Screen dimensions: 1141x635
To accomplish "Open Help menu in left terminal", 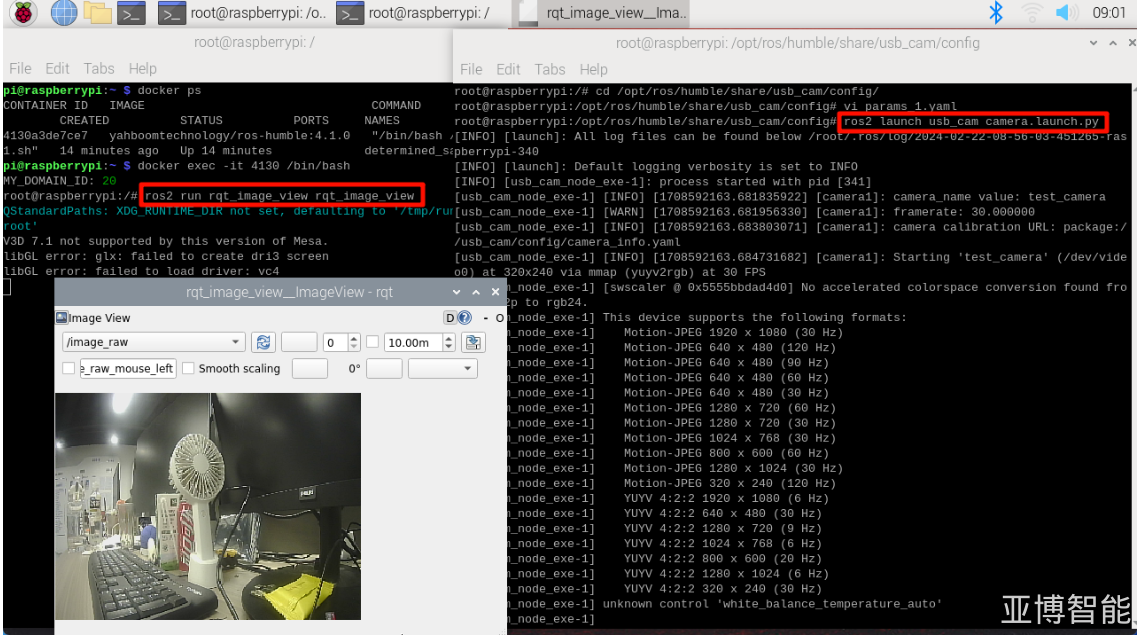I will (x=143, y=68).
